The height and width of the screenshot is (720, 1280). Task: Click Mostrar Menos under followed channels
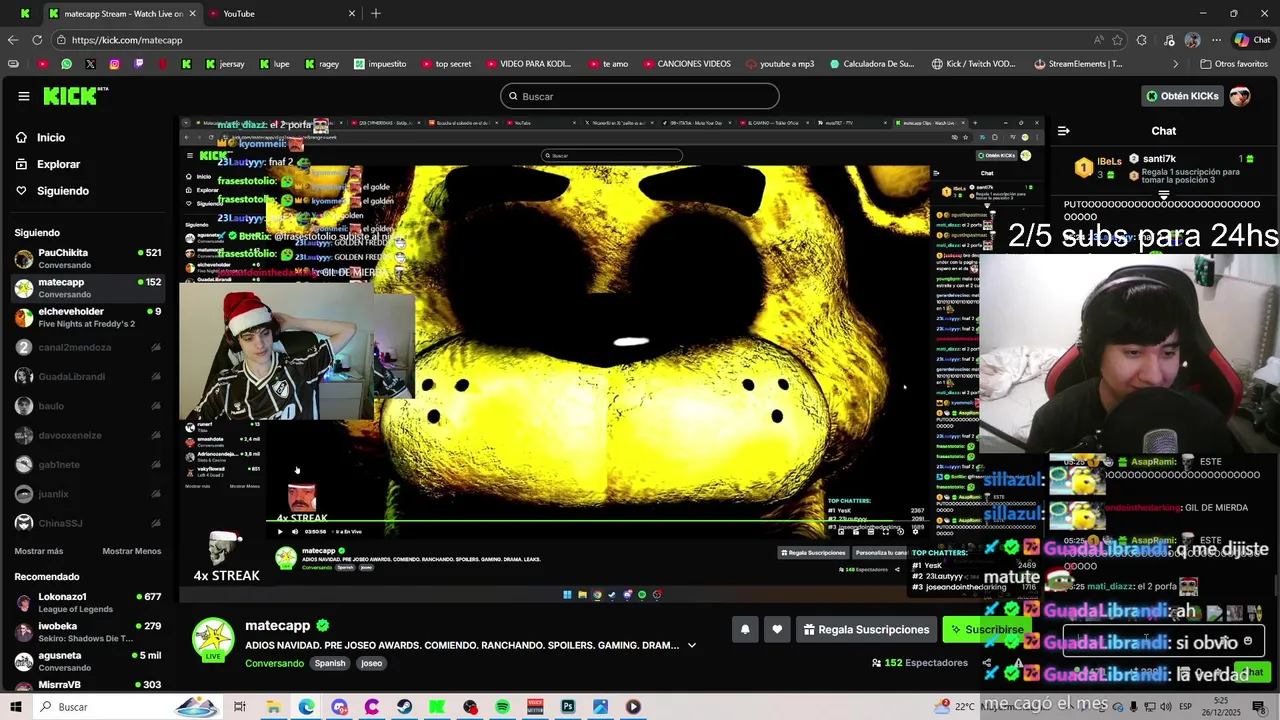(x=132, y=551)
